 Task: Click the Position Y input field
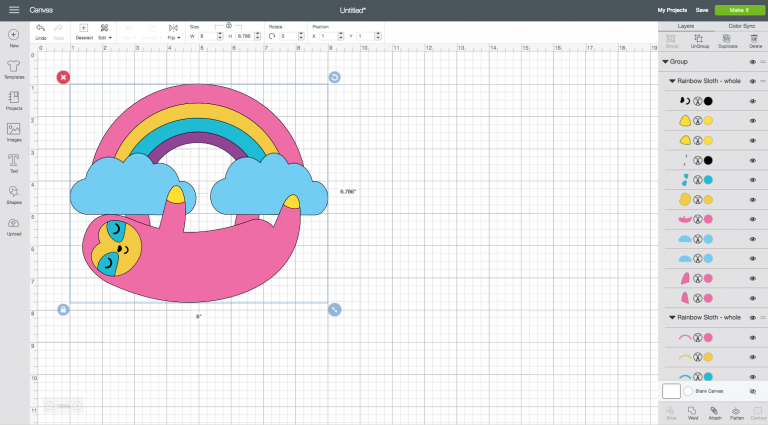coord(365,36)
